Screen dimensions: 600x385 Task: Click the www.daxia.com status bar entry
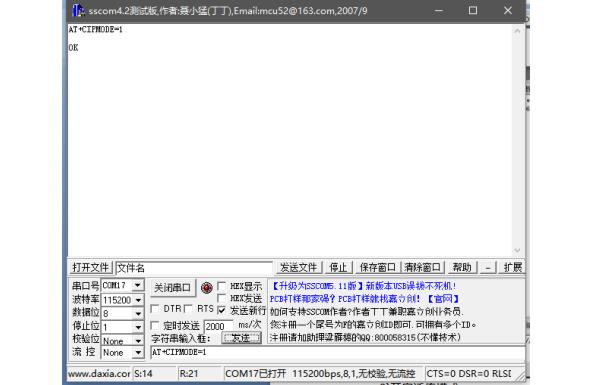(x=99, y=374)
